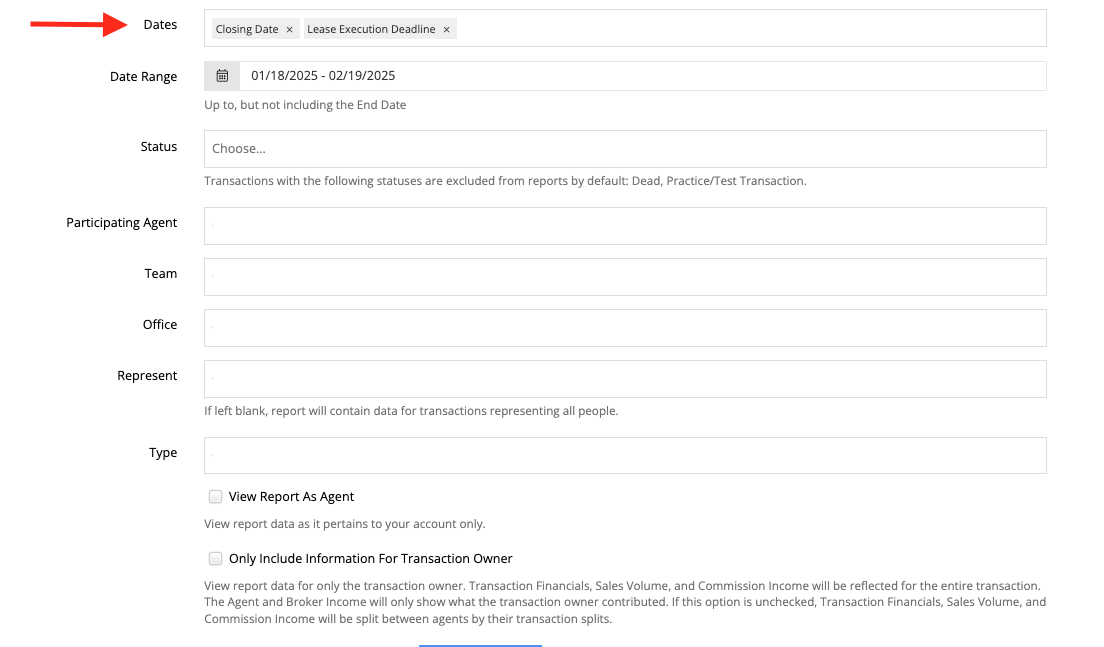Click the Team selection field
1104x647 pixels.
pyautogui.click(x=625, y=277)
